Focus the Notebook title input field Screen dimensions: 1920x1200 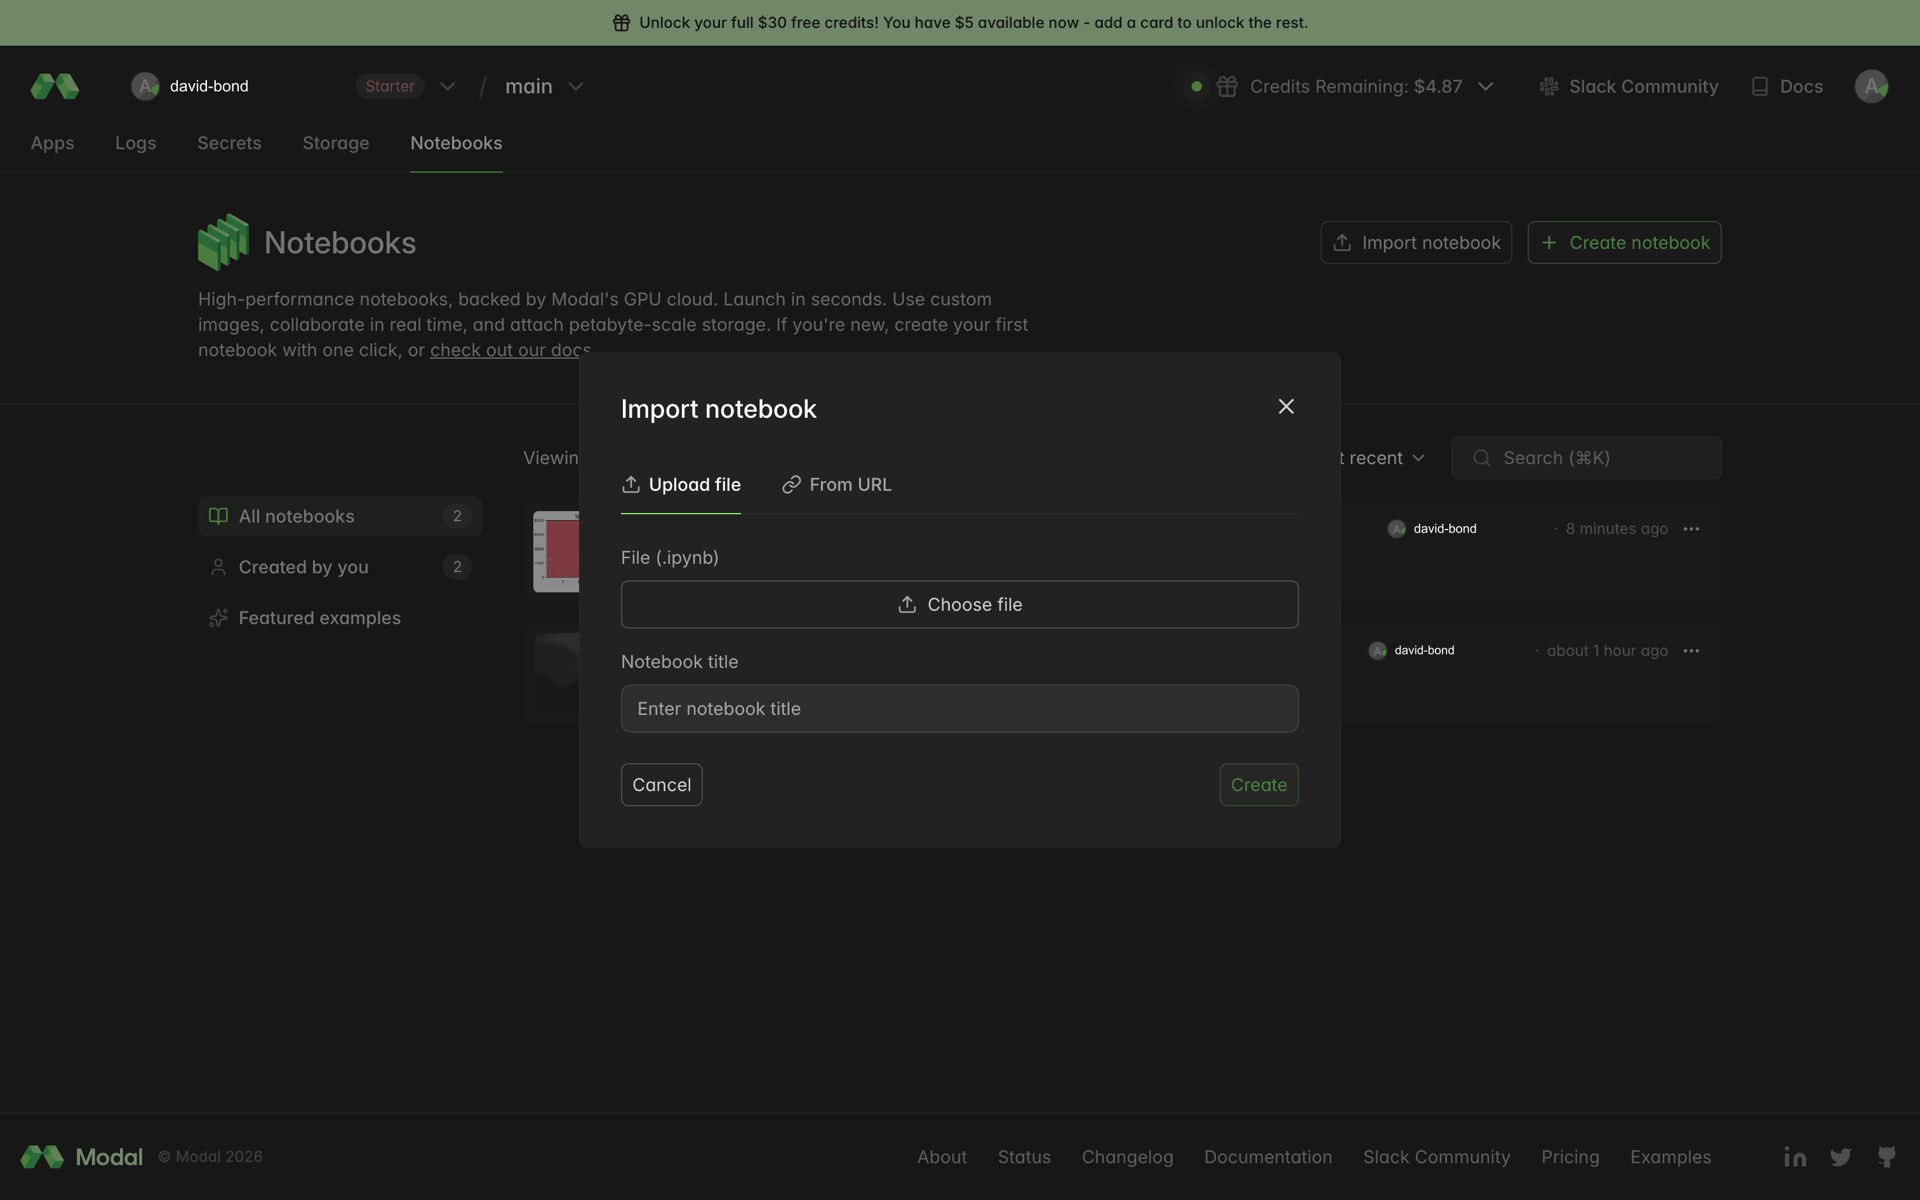(960, 708)
